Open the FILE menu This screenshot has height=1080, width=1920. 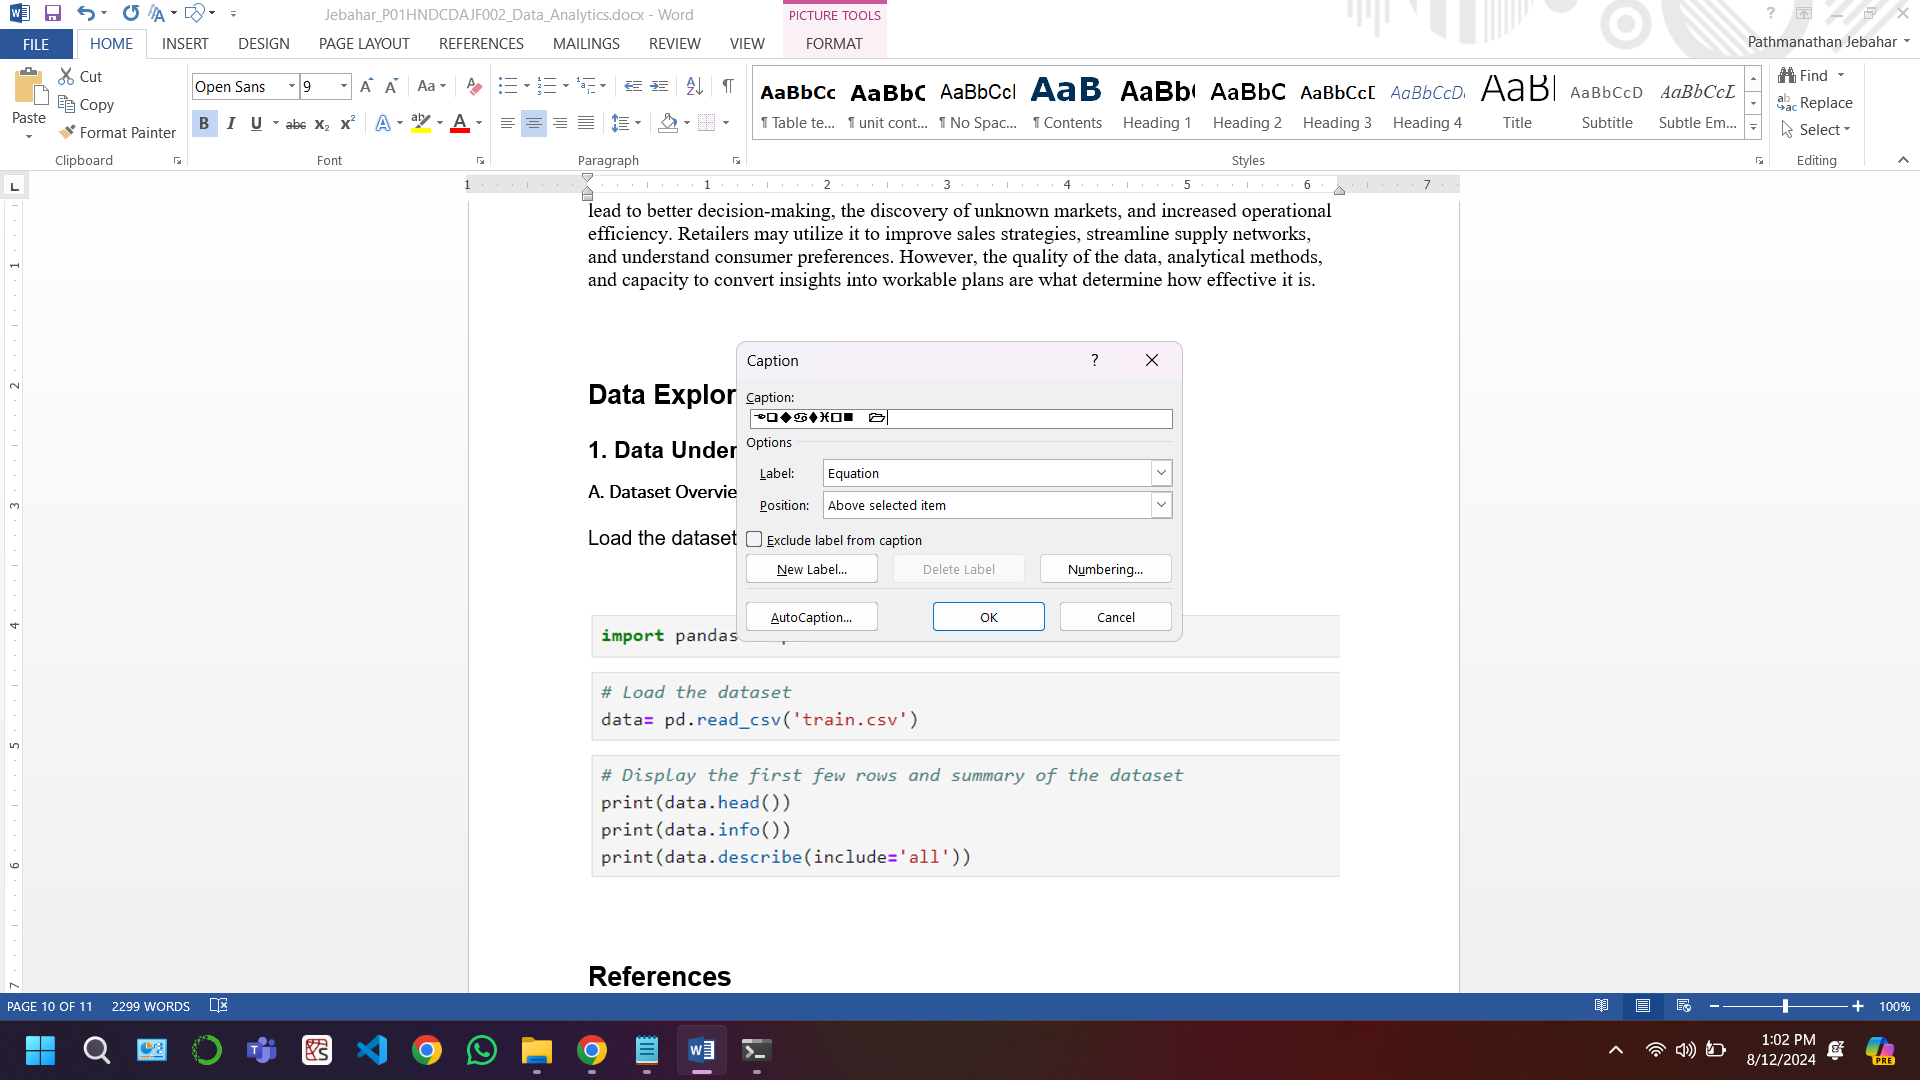click(36, 43)
